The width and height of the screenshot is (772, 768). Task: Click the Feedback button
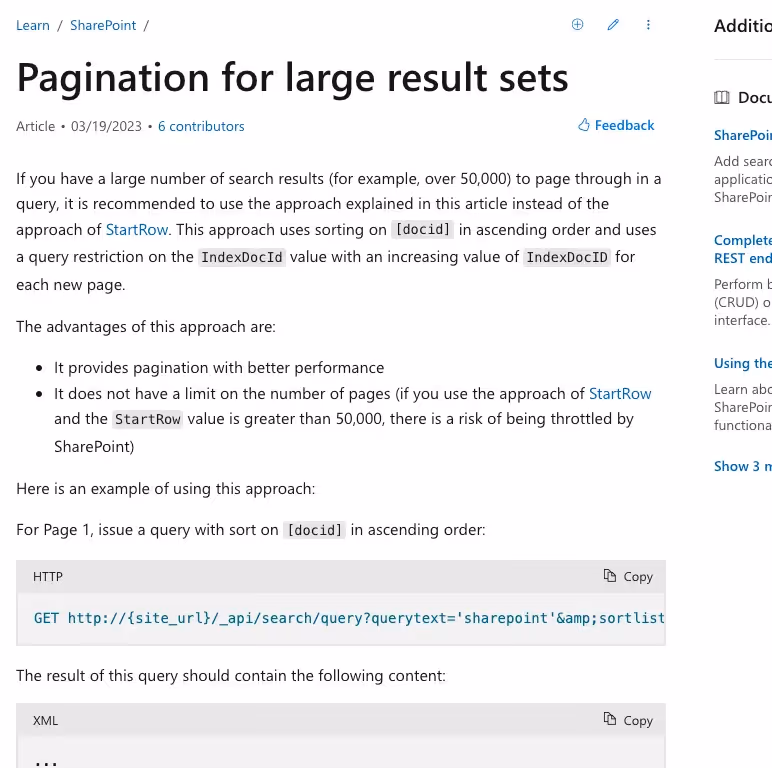click(616, 126)
